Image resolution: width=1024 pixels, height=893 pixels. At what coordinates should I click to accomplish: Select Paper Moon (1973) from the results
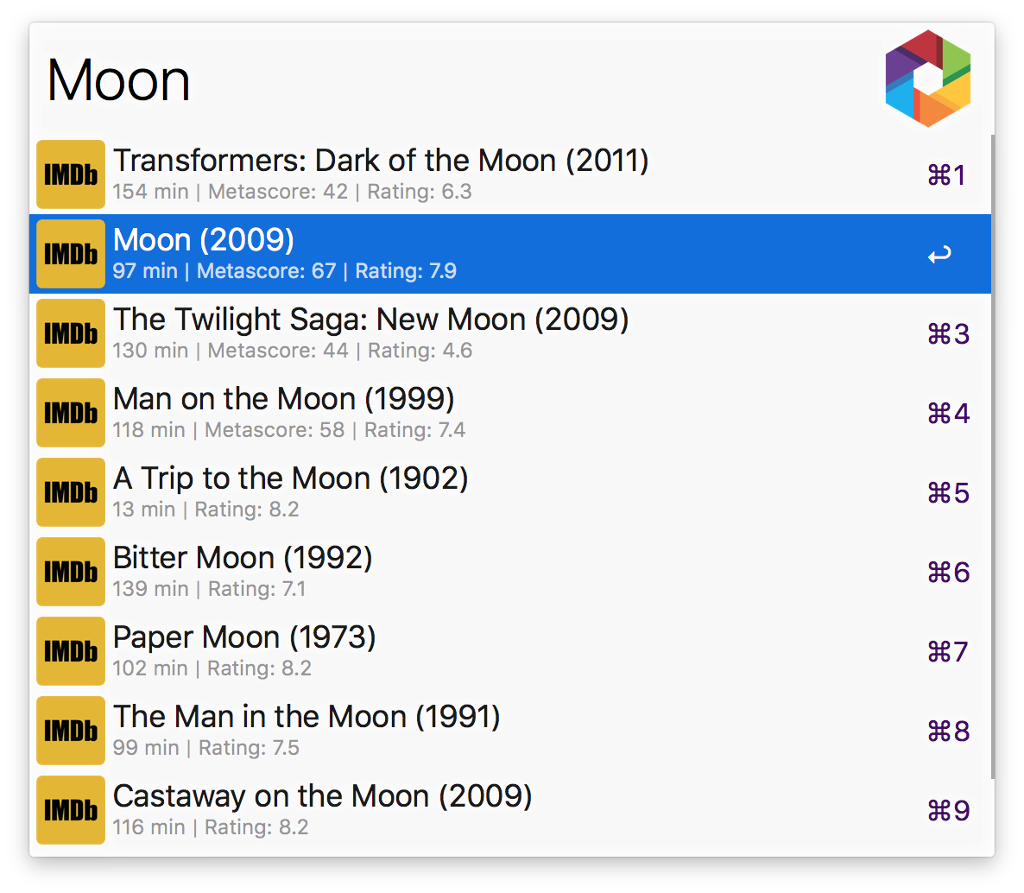[x=244, y=638]
